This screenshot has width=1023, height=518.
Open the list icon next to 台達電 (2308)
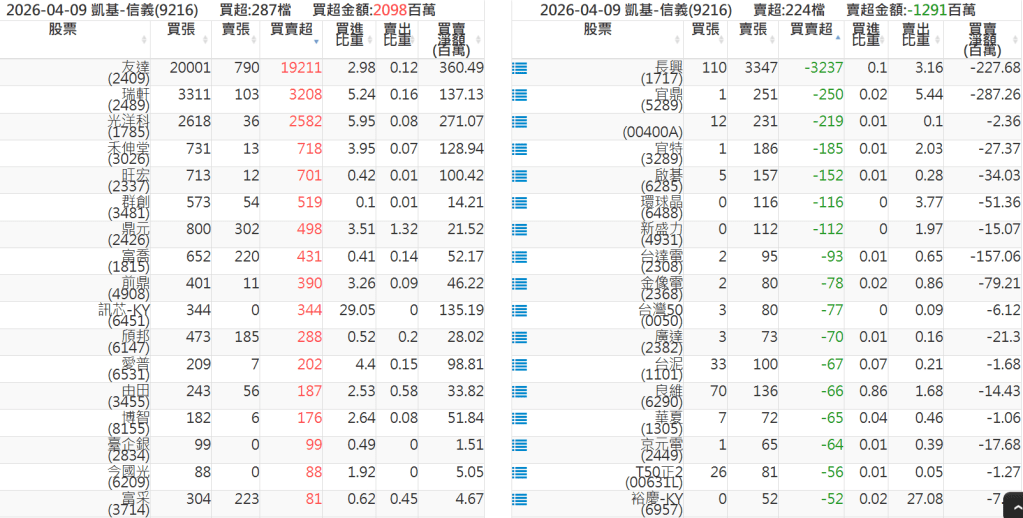coord(519,257)
